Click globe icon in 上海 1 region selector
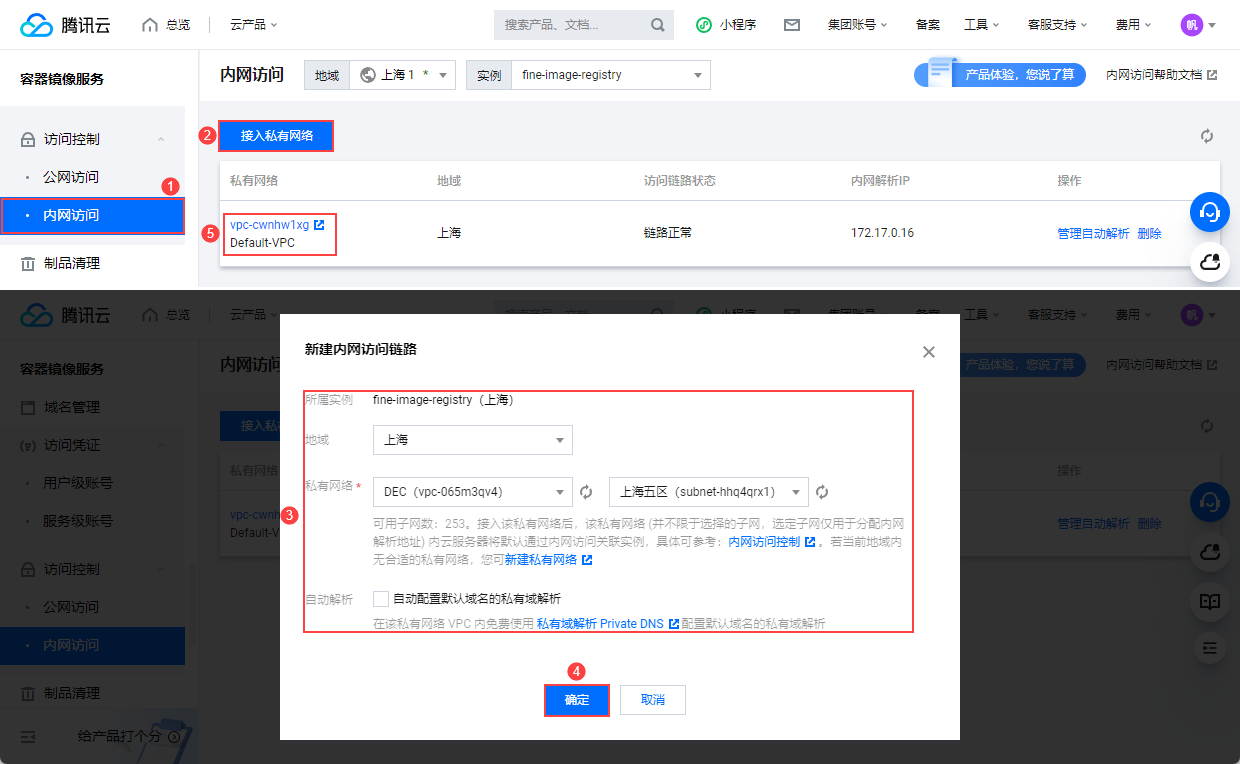 click(x=367, y=75)
